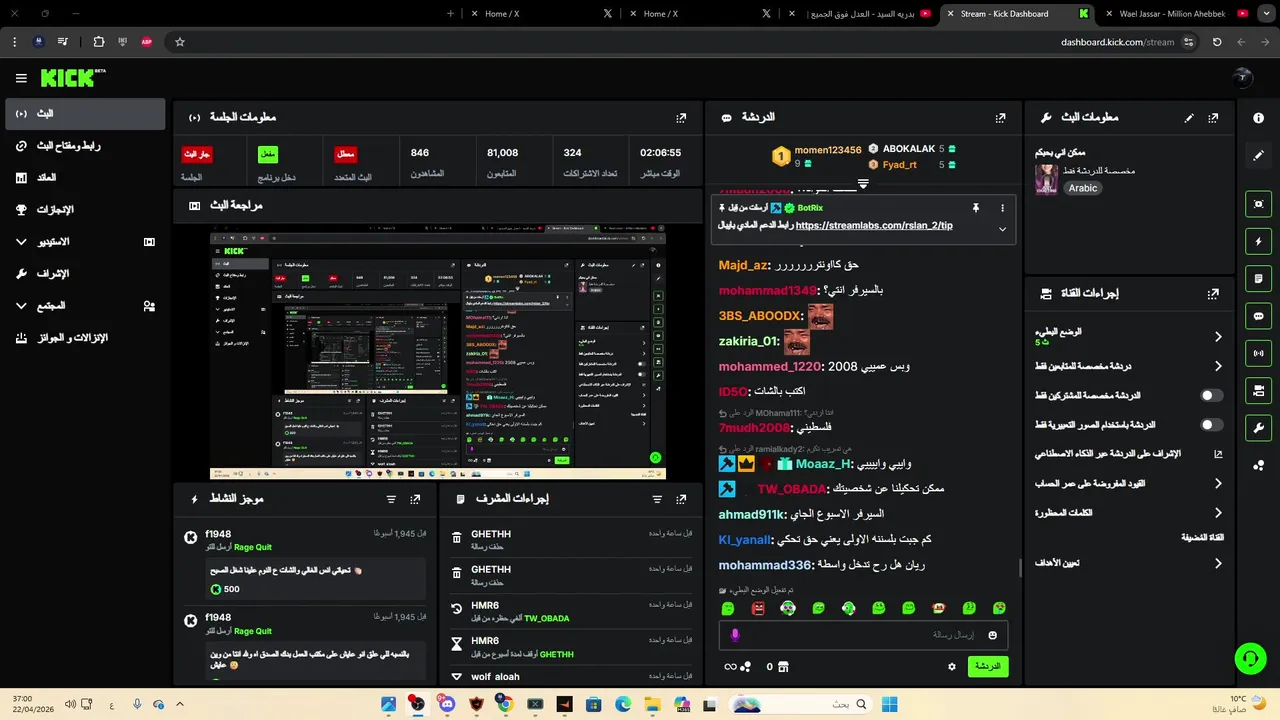Viewport: 1280px width, 720px height.
Task: Expand the pinned BotRix message chevron
Action: pos(1002,229)
